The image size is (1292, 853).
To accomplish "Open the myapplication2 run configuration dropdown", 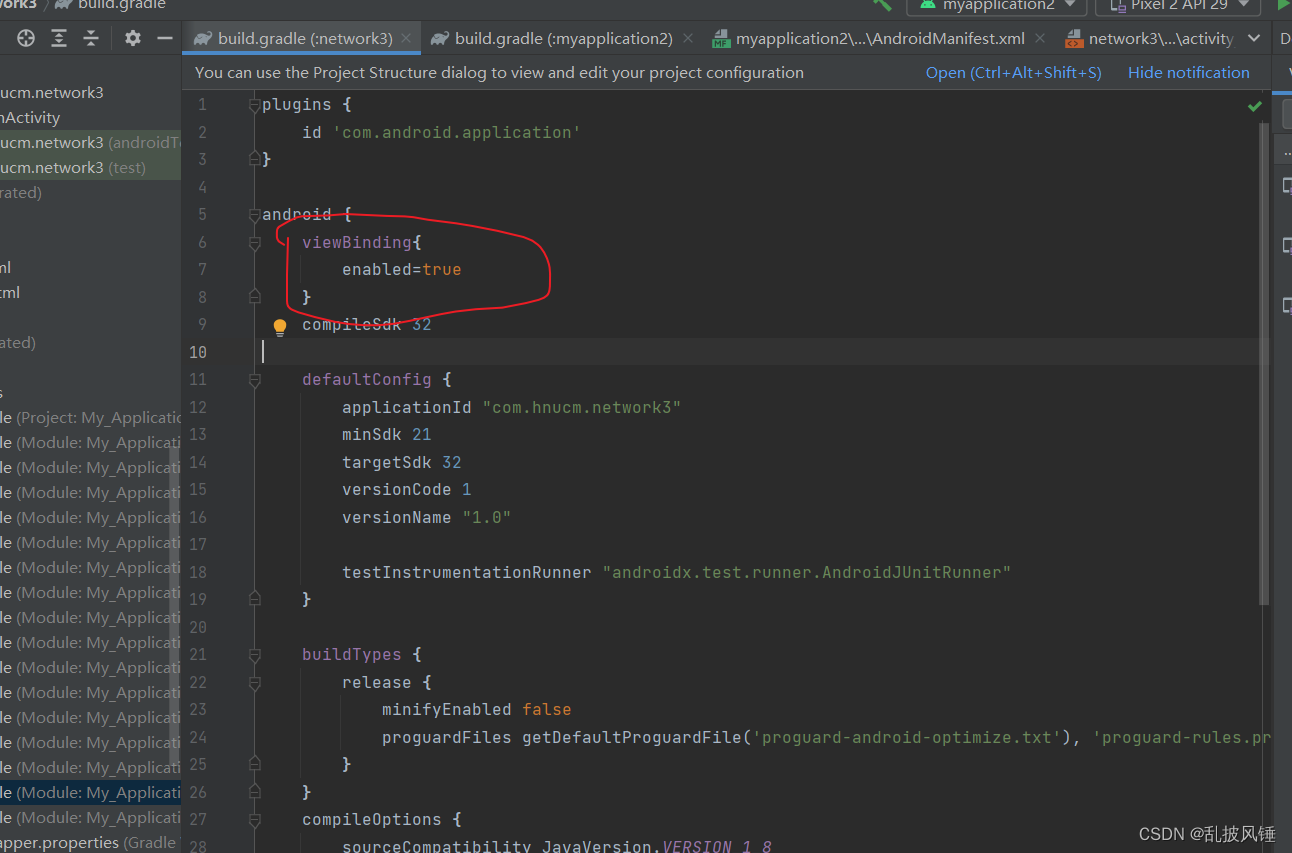I will click(x=996, y=6).
